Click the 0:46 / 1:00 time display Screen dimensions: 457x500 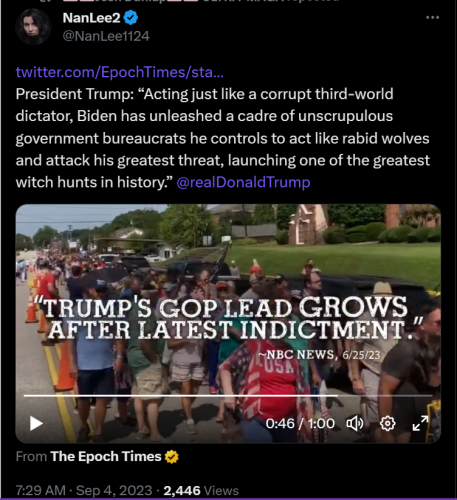click(x=300, y=424)
